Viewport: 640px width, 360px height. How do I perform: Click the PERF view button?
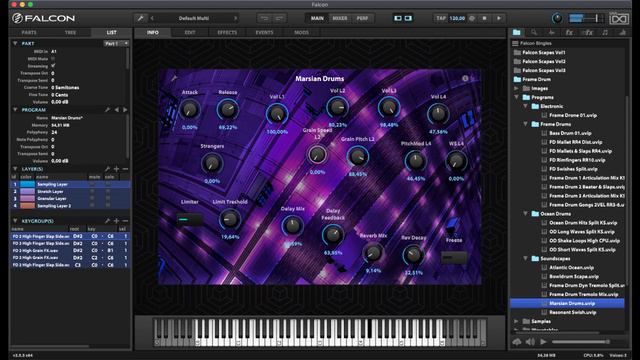pos(362,18)
